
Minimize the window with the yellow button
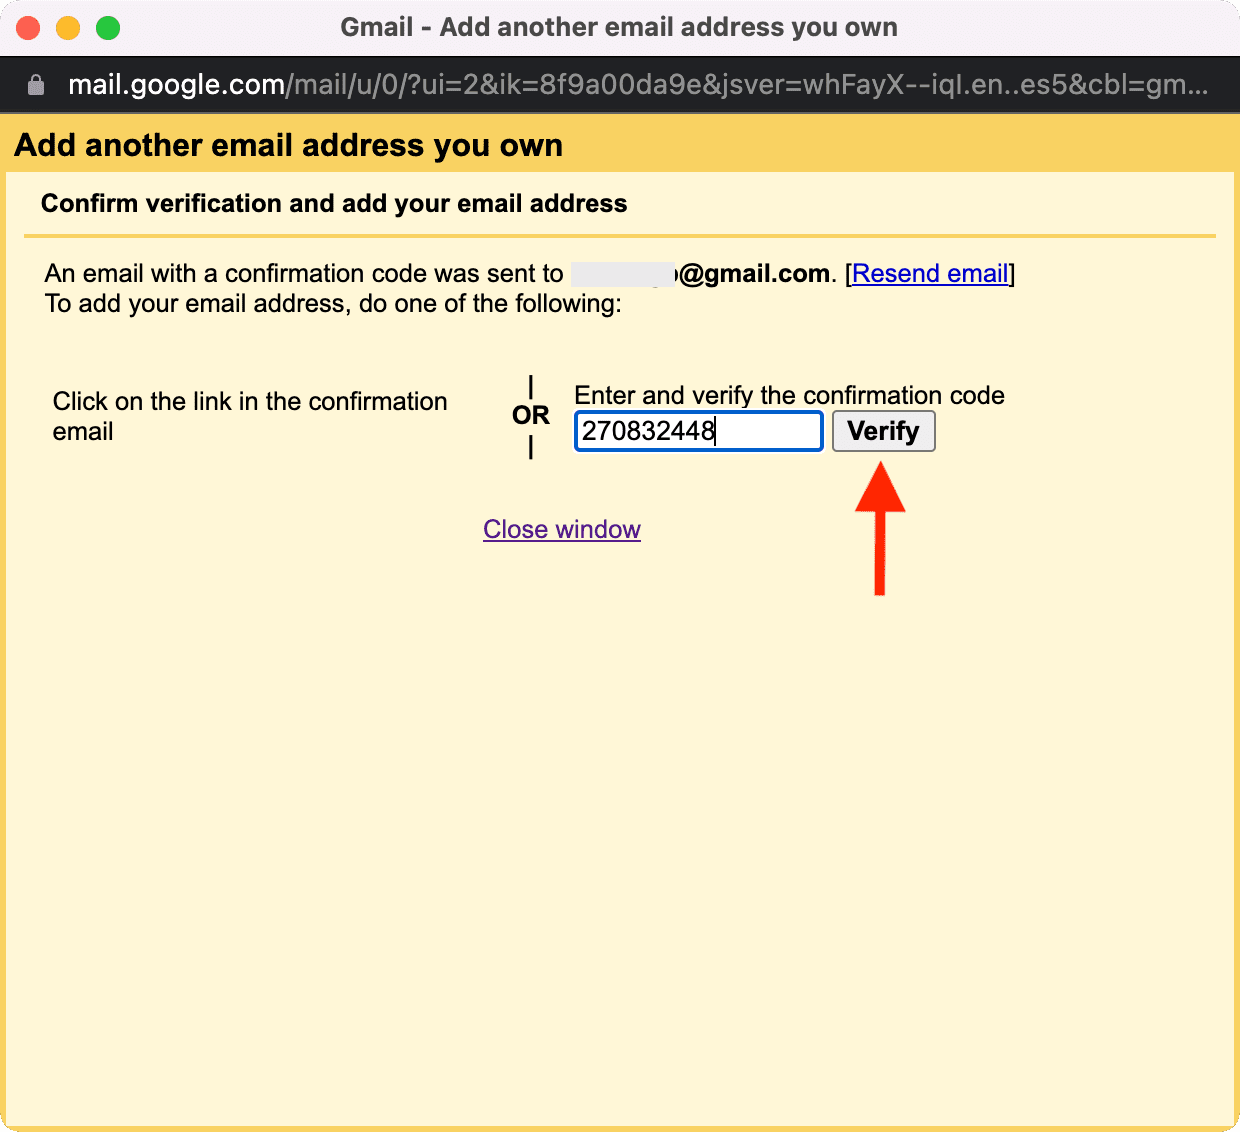pyautogui.click(x=68, y=28)
